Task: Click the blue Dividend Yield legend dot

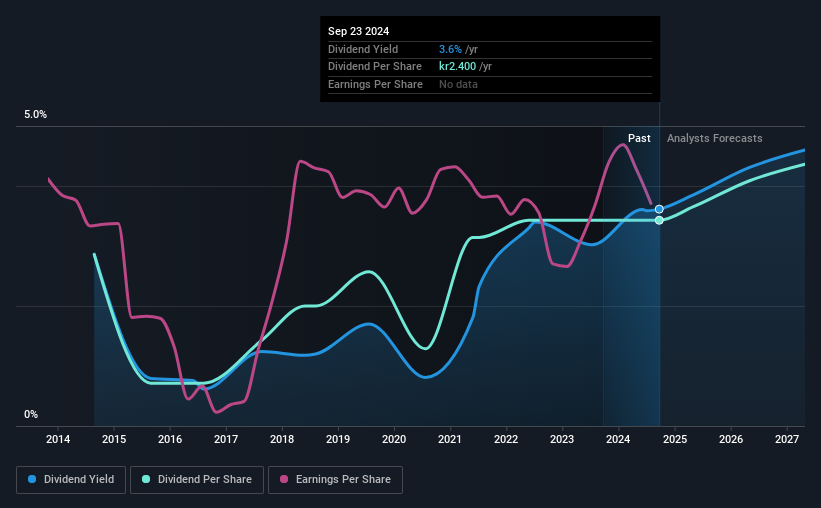Action: pos(32,479)
